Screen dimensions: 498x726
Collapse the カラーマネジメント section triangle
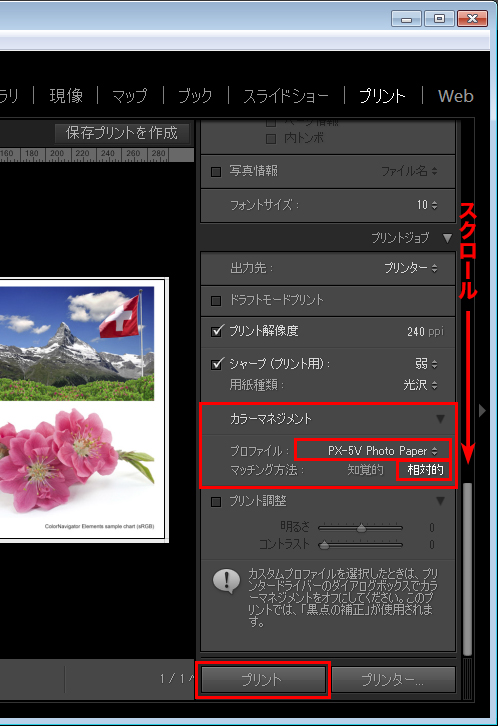click(x=440, y=419)
